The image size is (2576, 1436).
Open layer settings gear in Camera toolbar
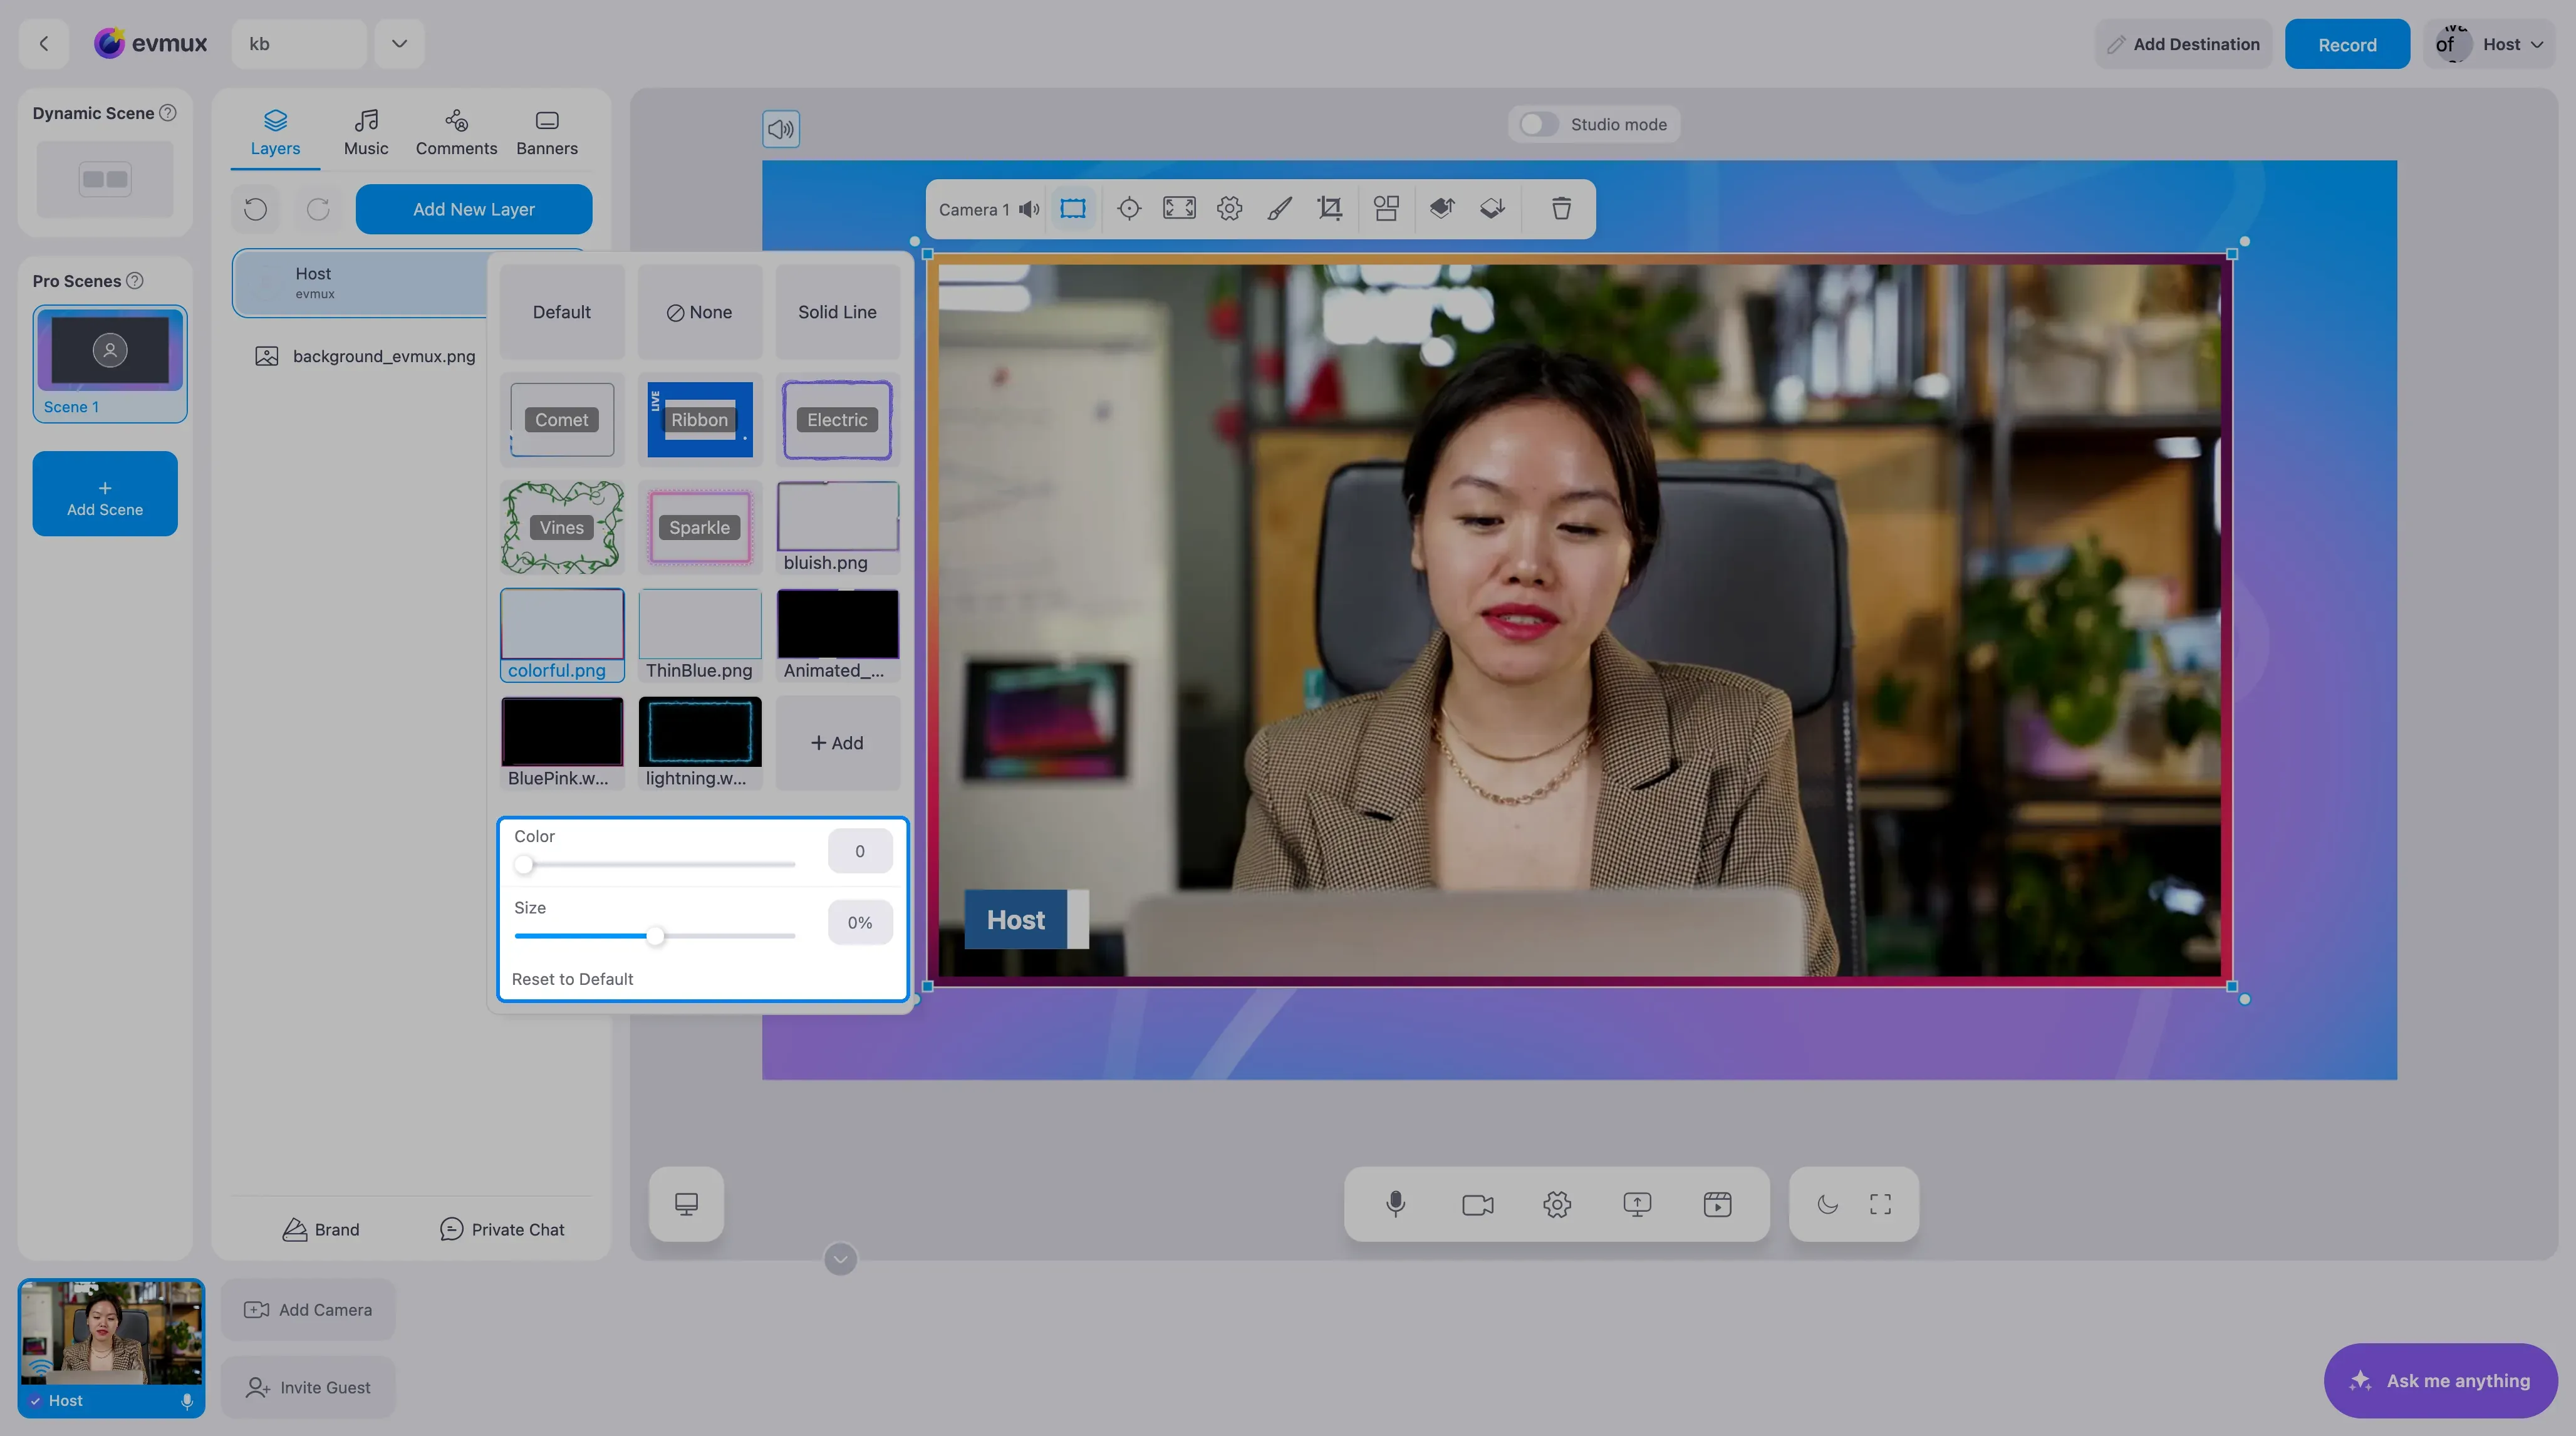tap(1229, 208)
